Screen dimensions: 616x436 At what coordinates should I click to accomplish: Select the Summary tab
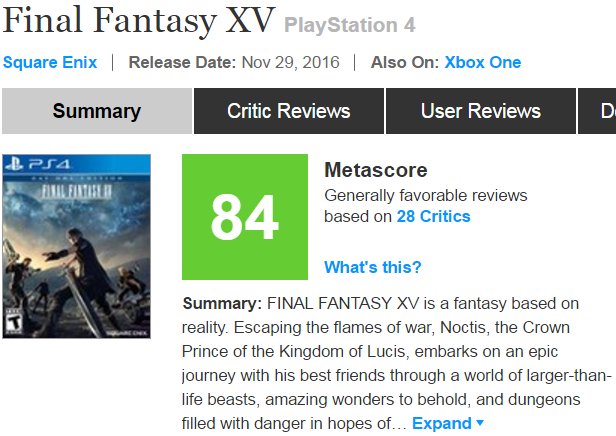pos(96,111)
